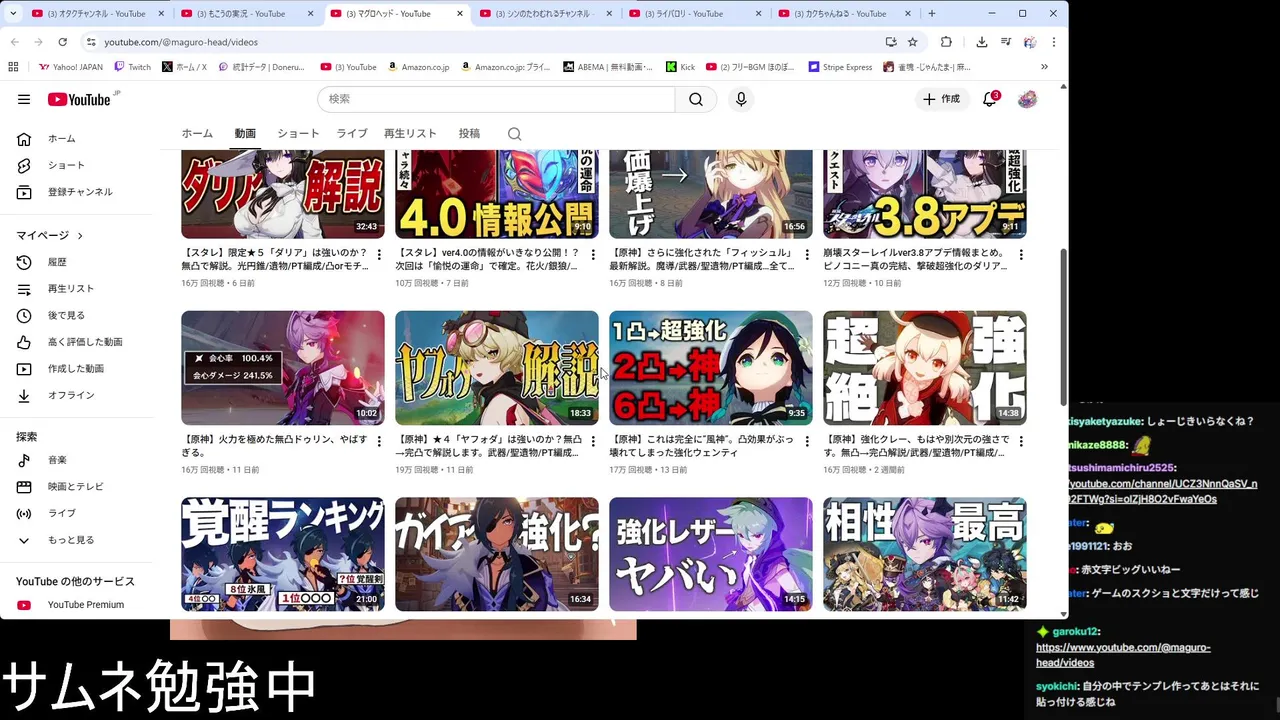Open the YouTube hamburger guide menu
This screenshot has width=1280, height=720.
pyautogui.click(x=24, y=99)
